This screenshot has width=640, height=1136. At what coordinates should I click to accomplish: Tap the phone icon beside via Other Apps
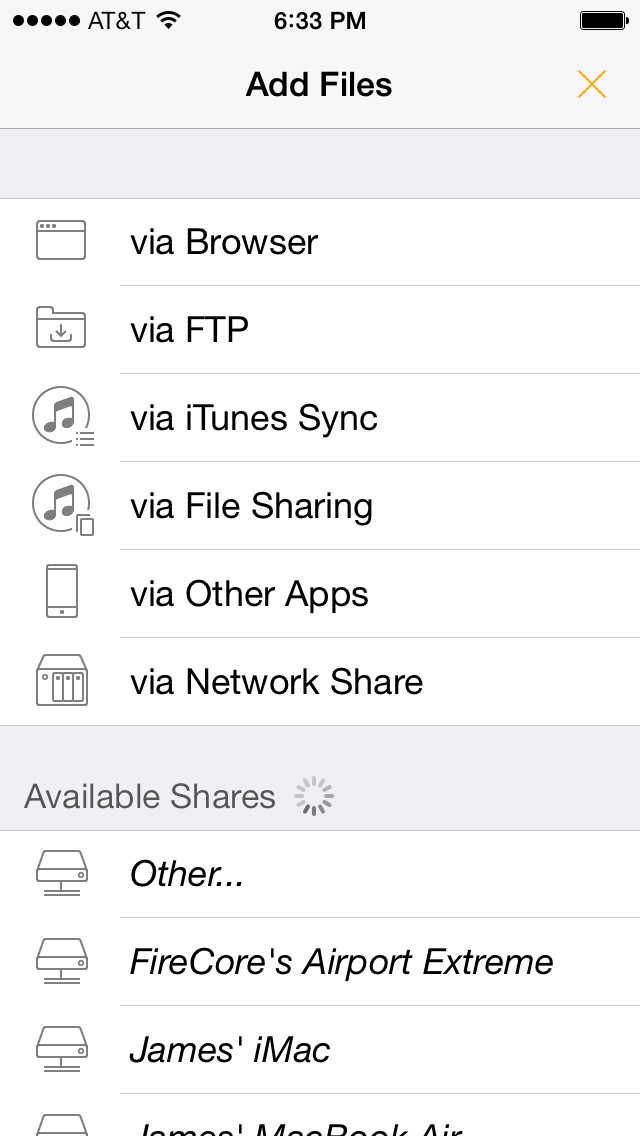click(x=61, y=591)
